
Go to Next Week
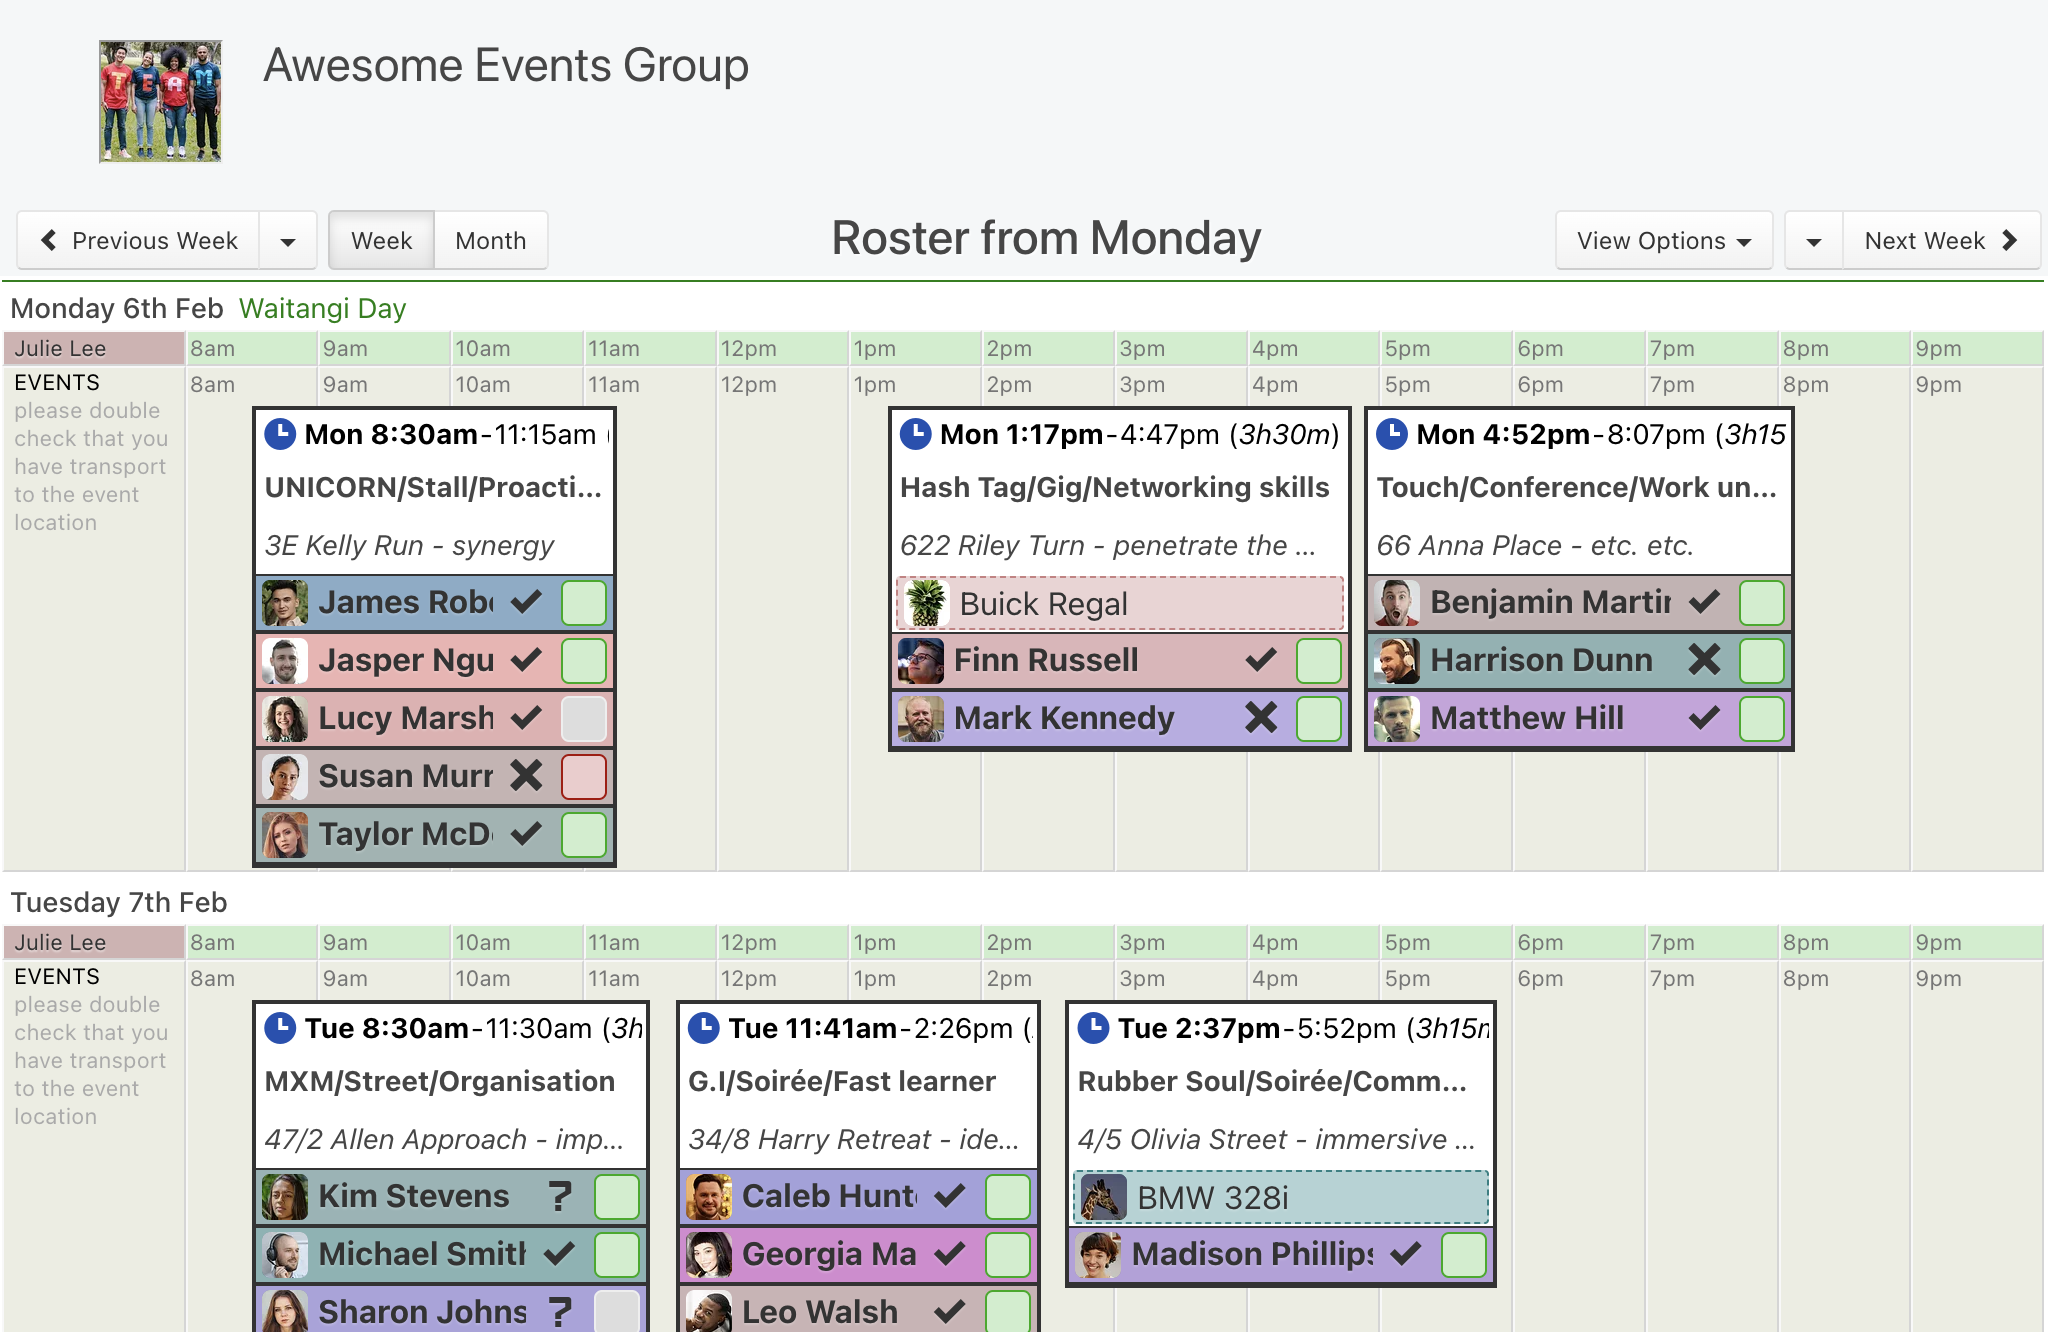(x=1941, y=240)
